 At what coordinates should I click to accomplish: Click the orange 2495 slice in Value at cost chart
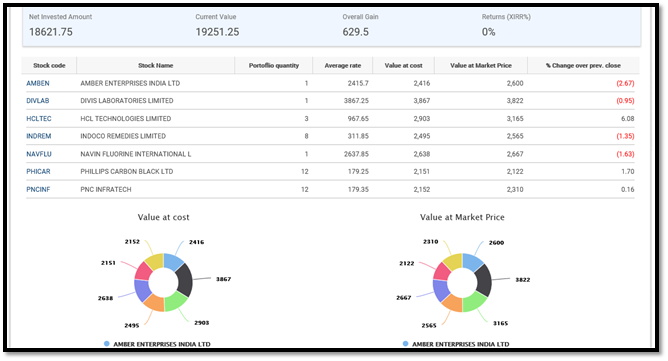pyautogui.click(x=154, y=302)
